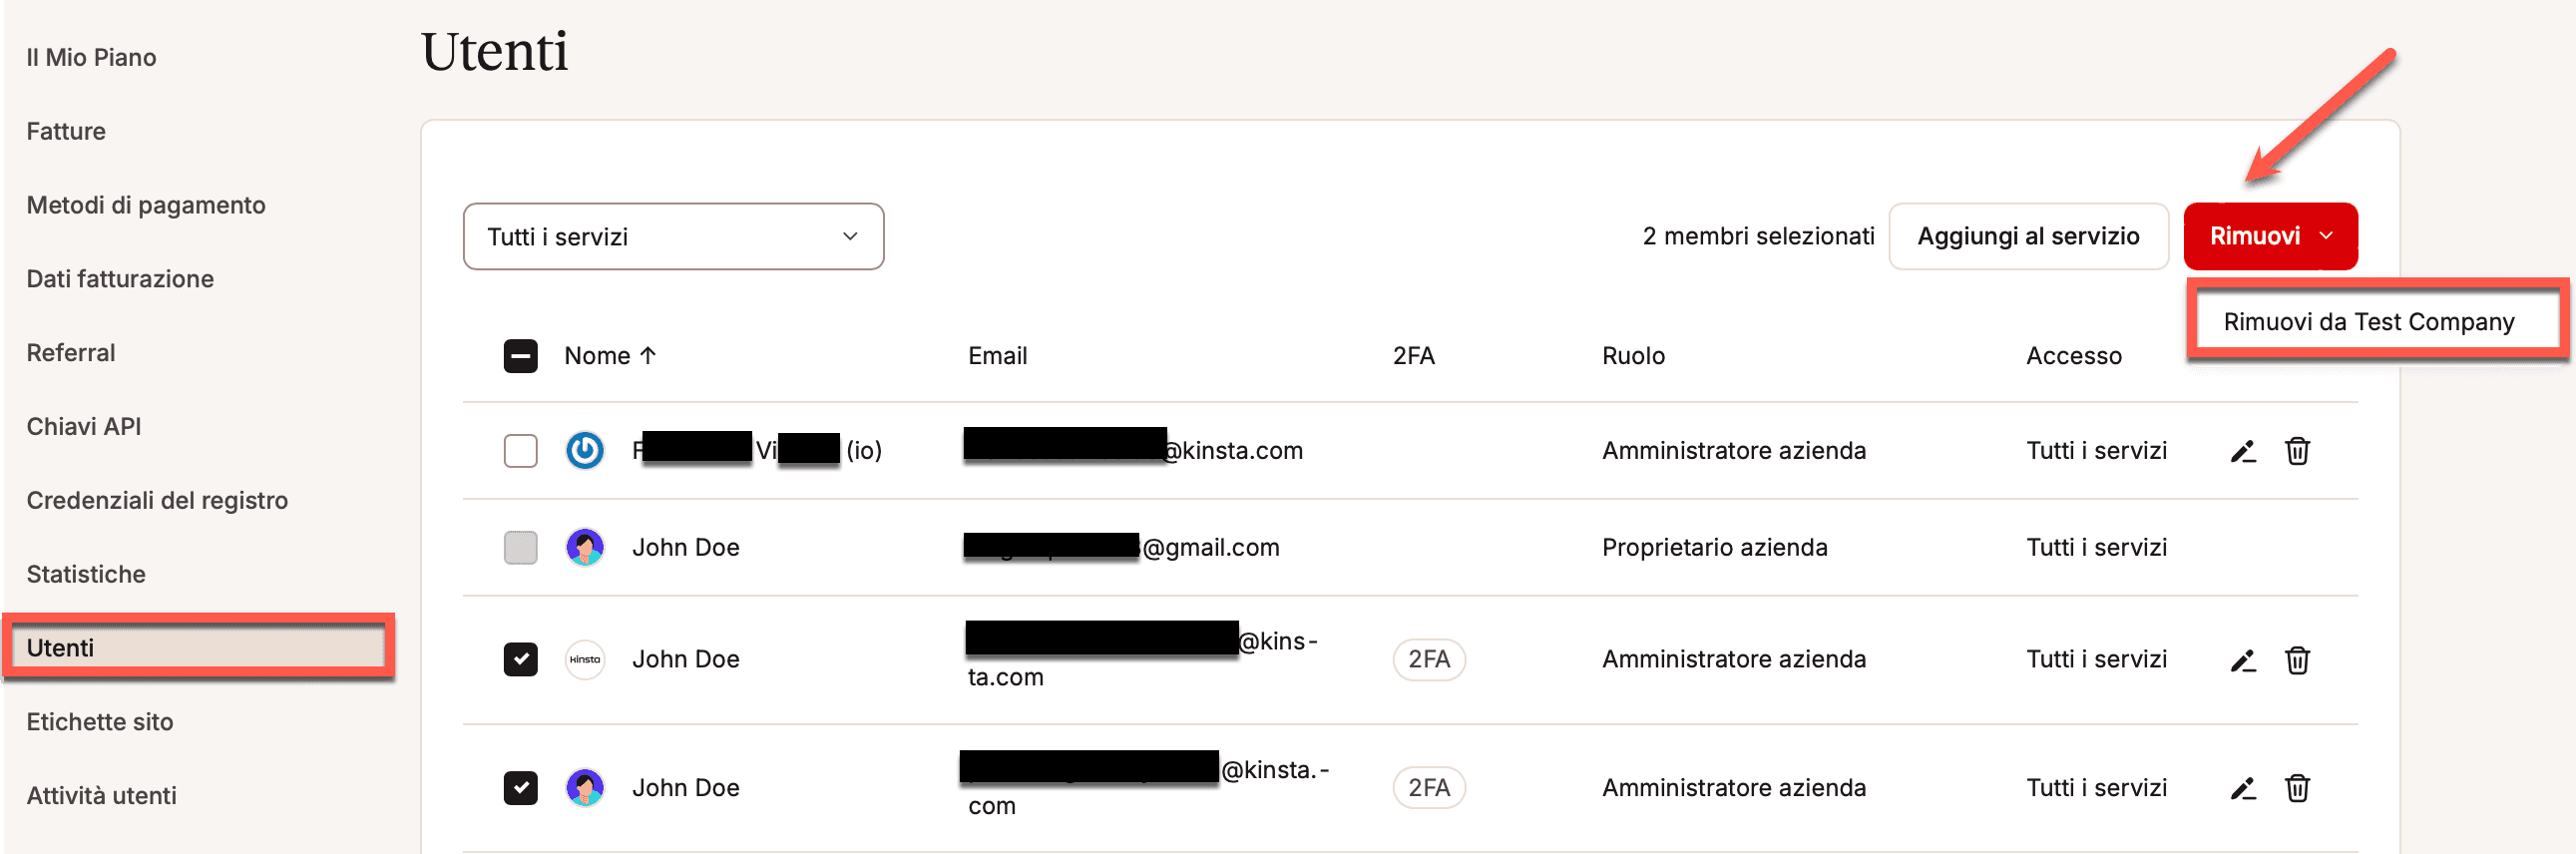Edit the third-row John Doe with the pencil icon
Image resolution: width=2576 pixels, height=854 pixels.
point(2243,661)
